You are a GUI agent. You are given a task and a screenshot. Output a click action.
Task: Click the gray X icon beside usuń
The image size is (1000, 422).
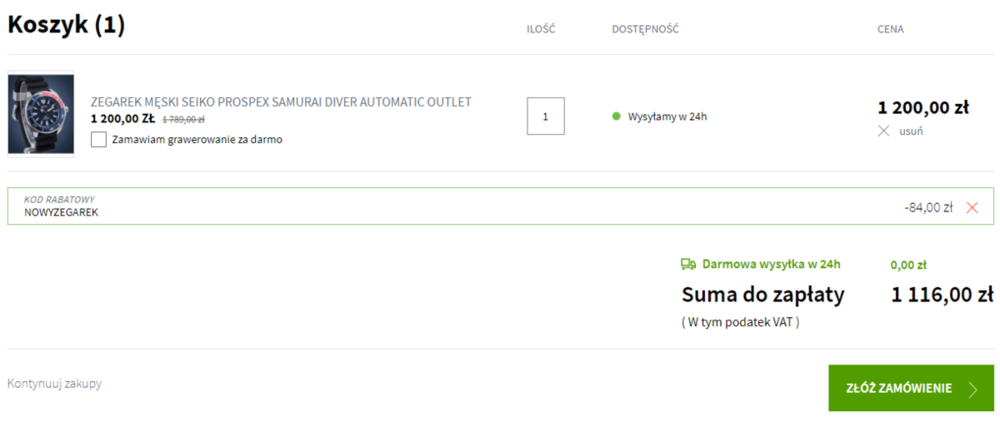tap(883, 131)
